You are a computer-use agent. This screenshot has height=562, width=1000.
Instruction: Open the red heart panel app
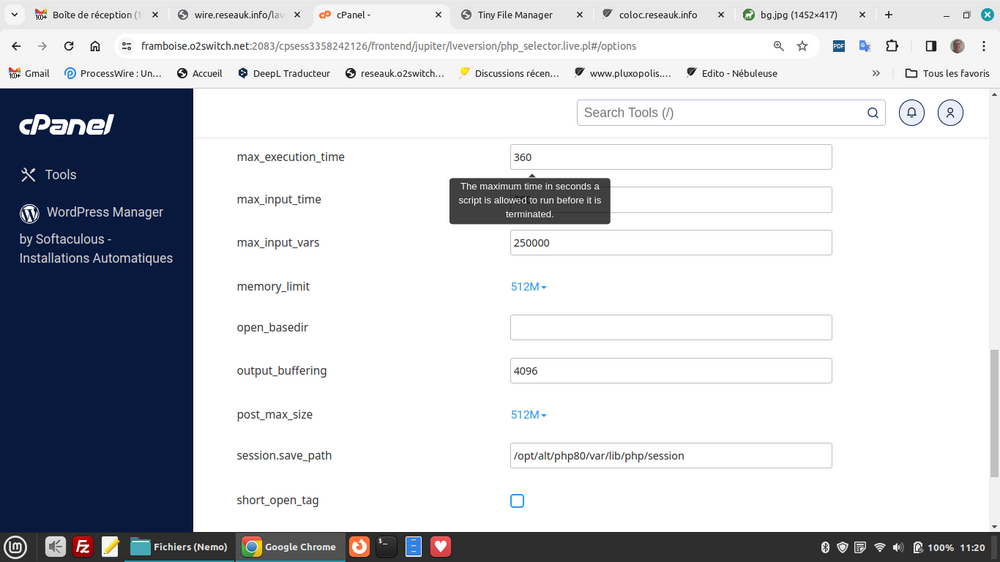tap(440, 547)
